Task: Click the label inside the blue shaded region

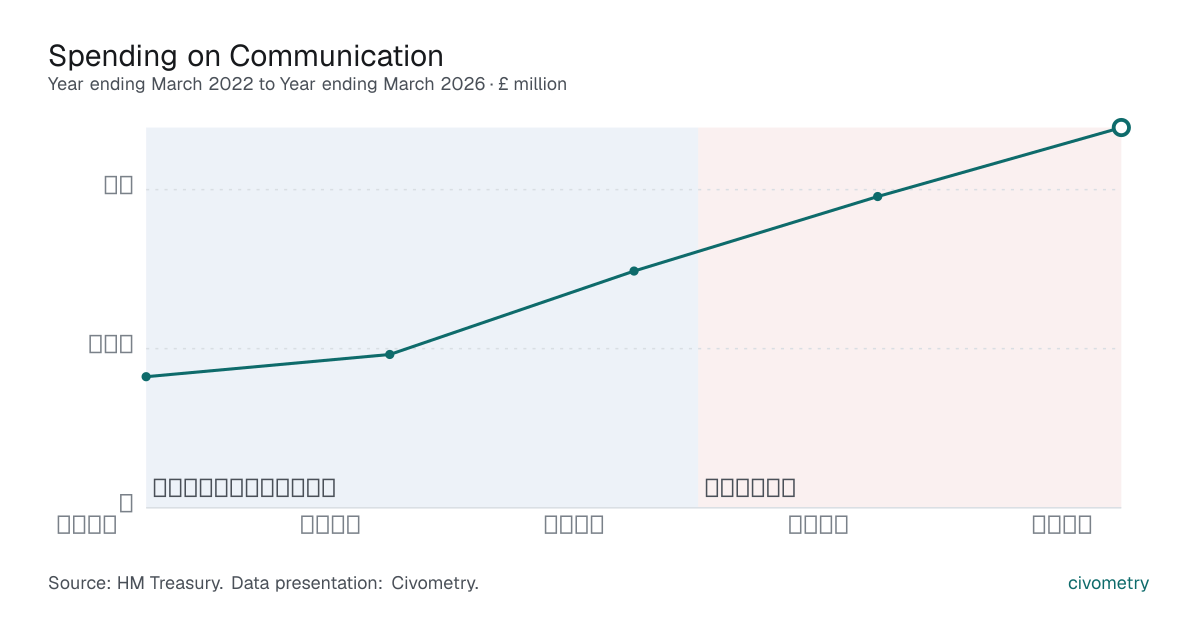Action: pyautogui.click(x=244, y=488)
